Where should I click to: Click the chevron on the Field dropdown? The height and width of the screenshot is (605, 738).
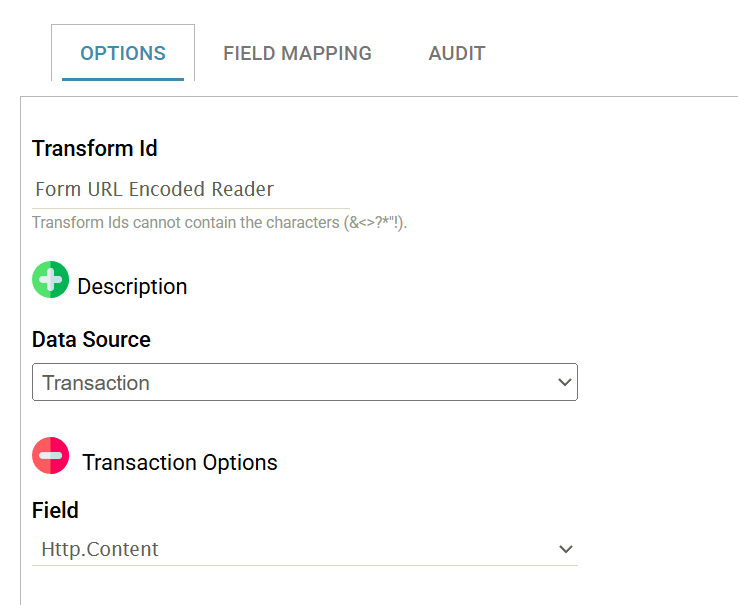coord(565,549)
